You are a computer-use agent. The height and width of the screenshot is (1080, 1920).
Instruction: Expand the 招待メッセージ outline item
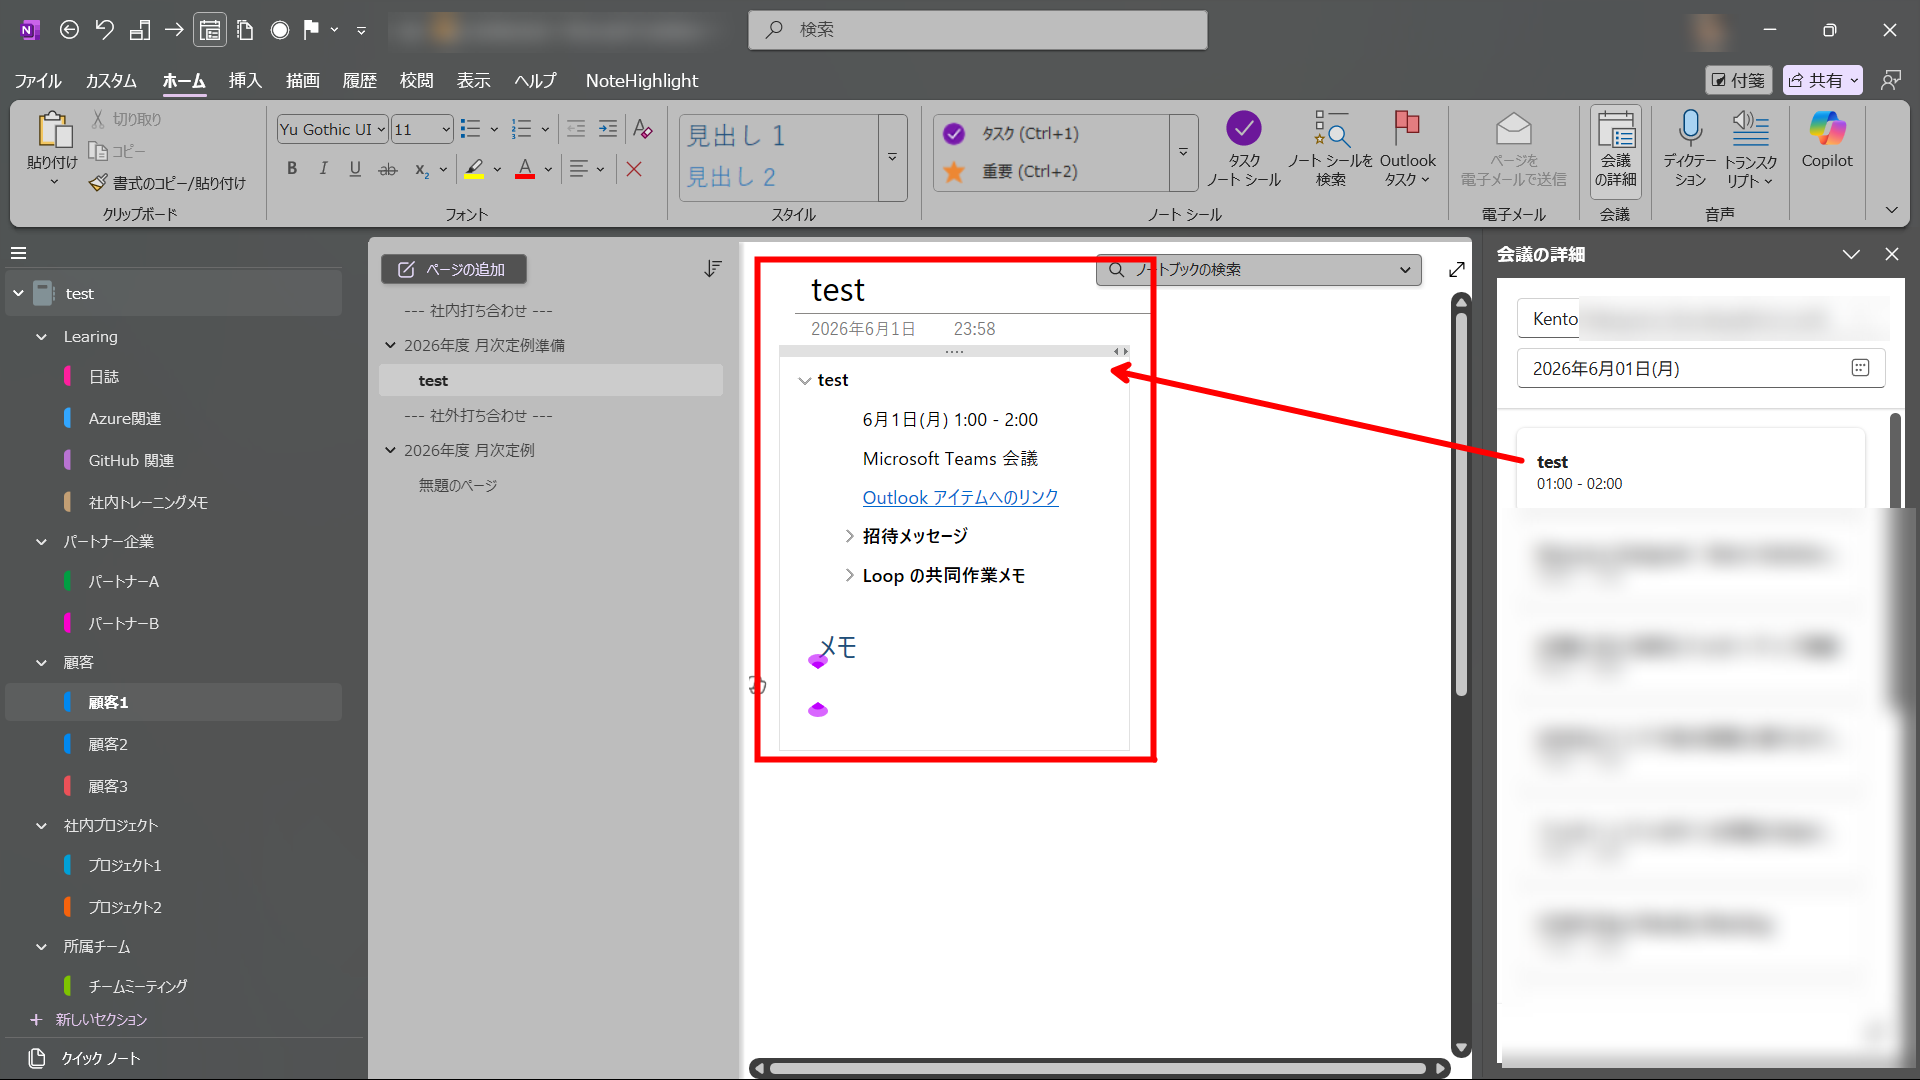coord(849,536)
